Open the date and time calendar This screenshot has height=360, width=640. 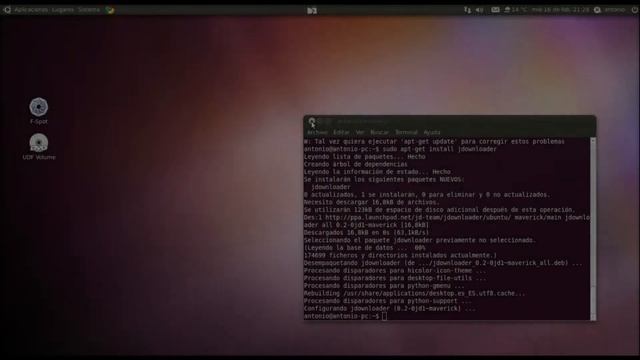560,10
